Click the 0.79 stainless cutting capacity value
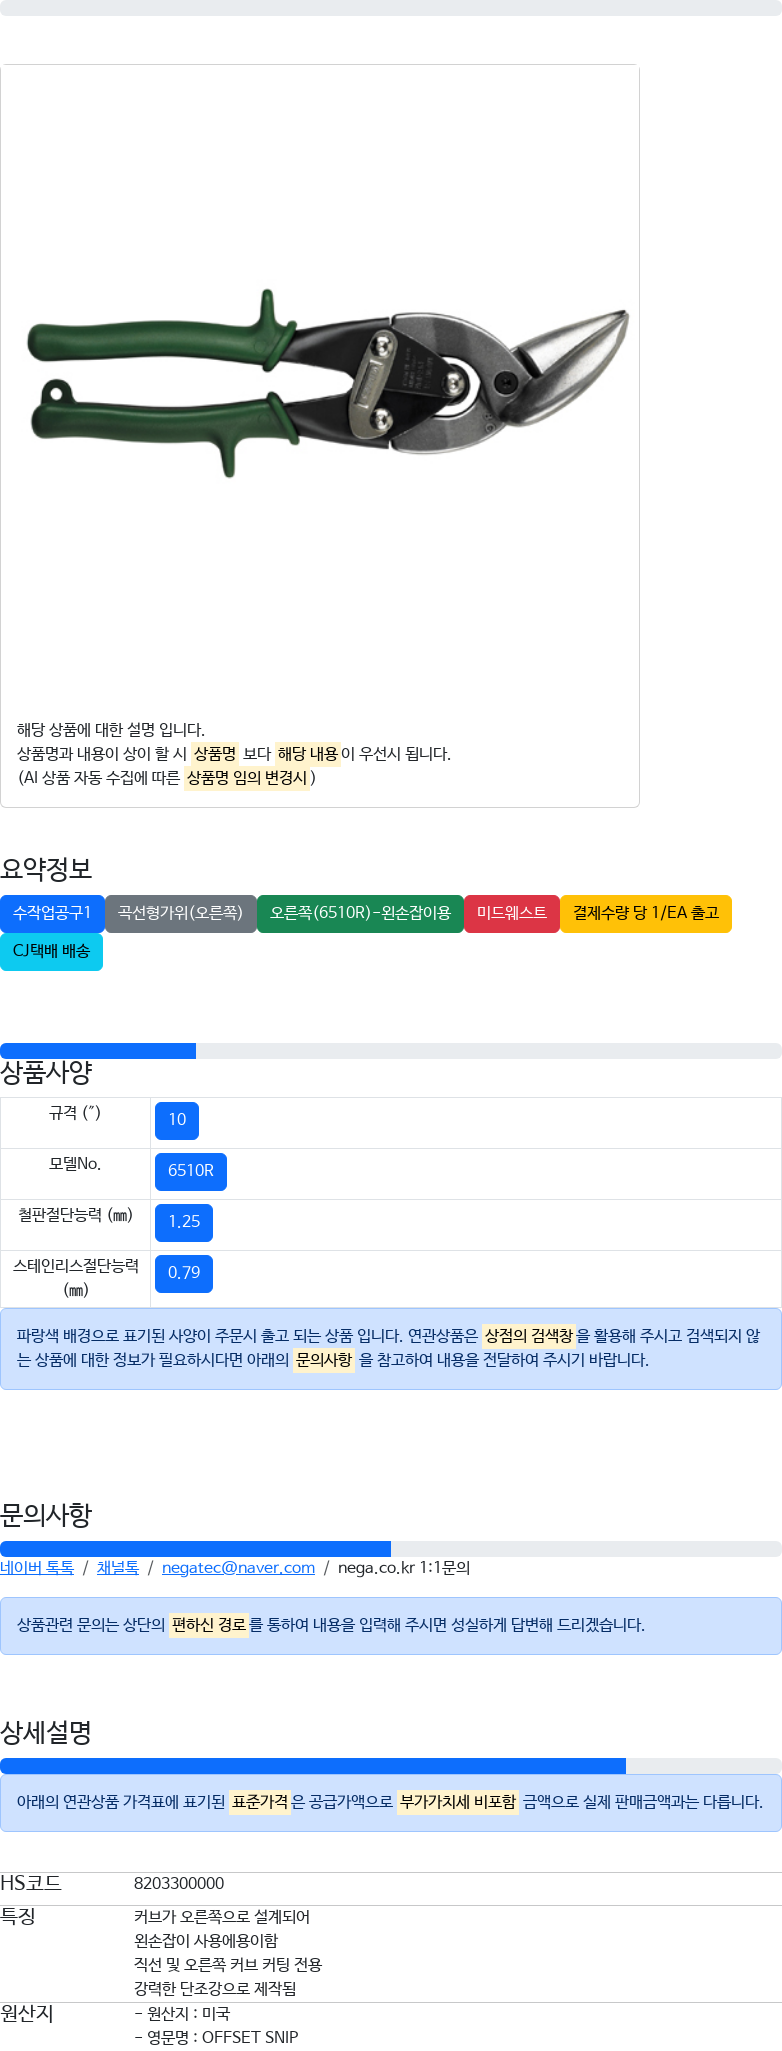This screenshot has height=2051, width=782. click(x=184, y=1273)
